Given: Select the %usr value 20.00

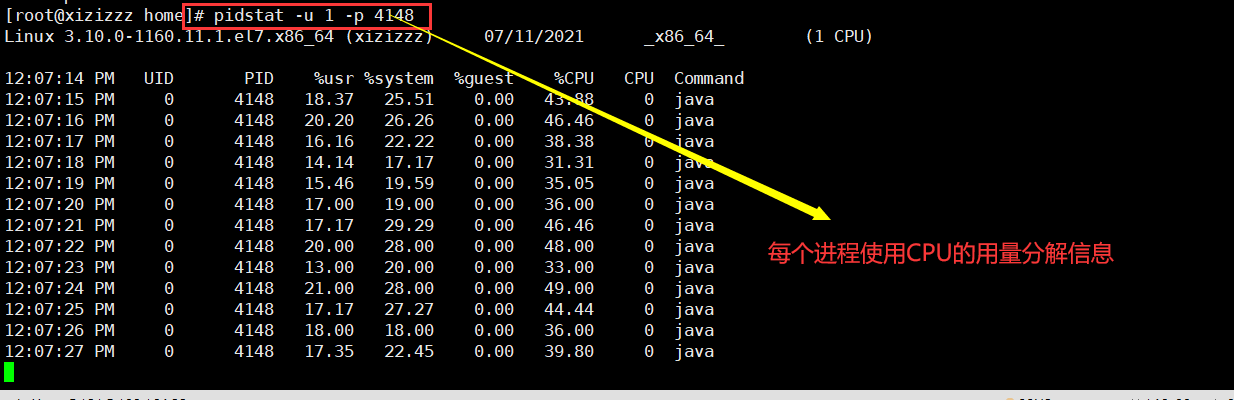Looking at the screenshot, I should tap(329, 246).
